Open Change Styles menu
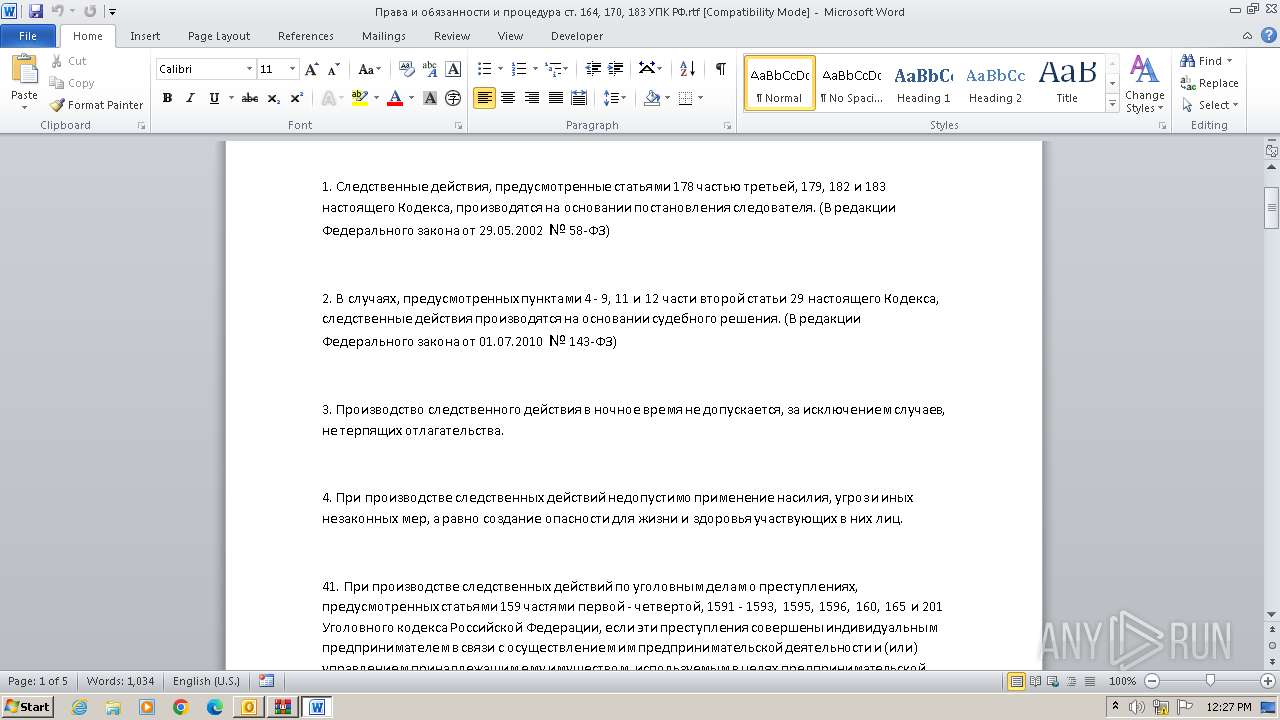 [1144, 84]
